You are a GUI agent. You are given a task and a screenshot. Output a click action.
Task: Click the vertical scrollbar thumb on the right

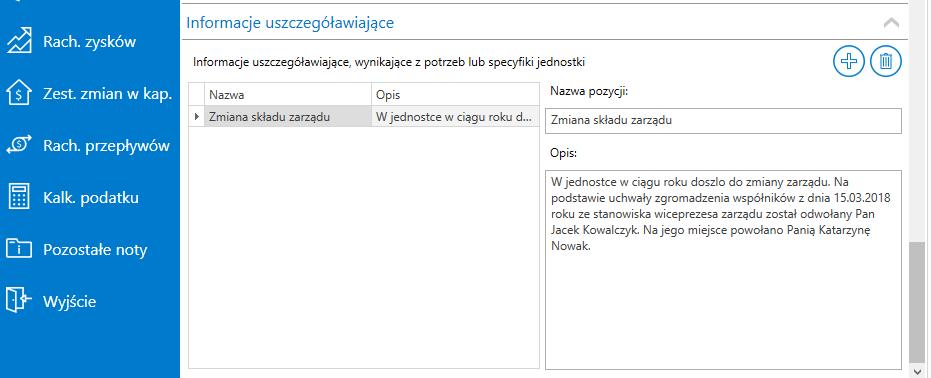[917, 302]
